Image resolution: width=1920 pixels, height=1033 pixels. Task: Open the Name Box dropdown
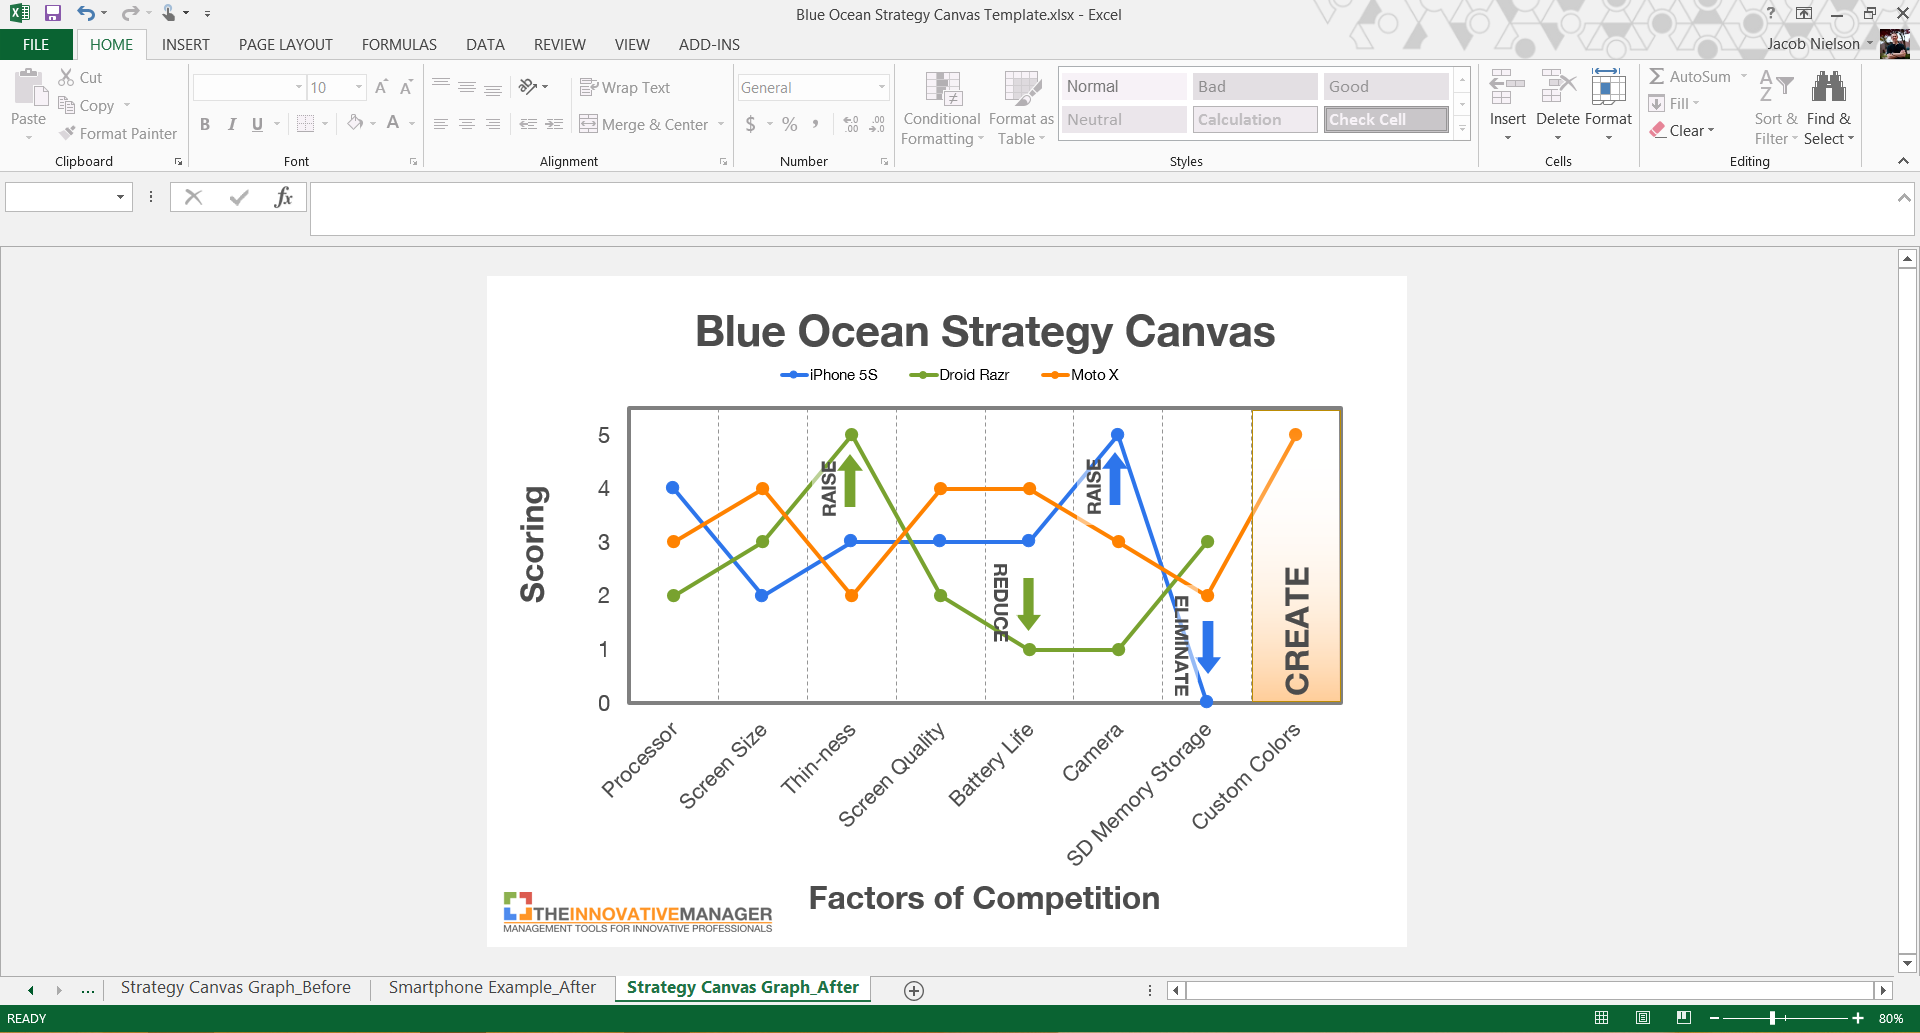[120, 197]
